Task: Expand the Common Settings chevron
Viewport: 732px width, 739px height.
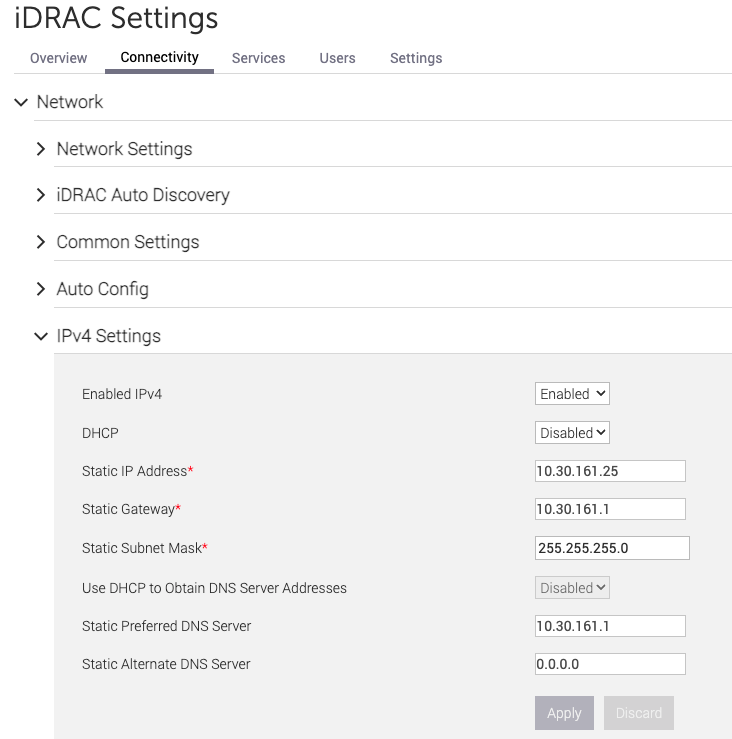Action: point(41,242)
